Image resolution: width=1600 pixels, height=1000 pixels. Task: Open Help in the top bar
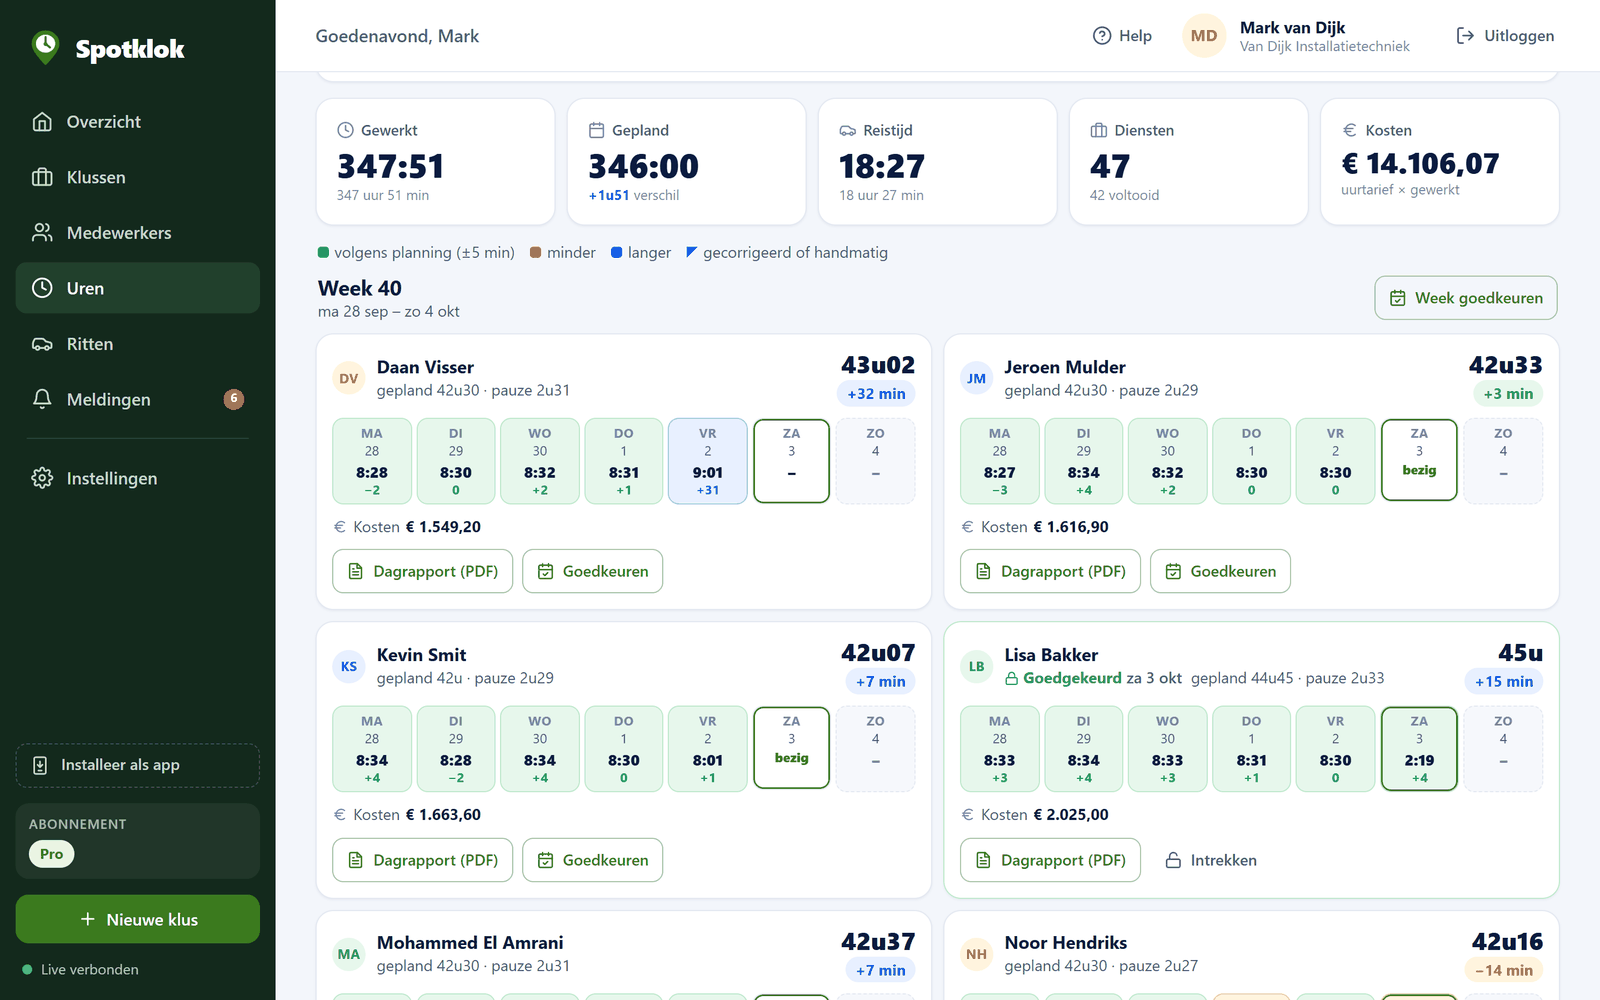(x=1122, y=36)
